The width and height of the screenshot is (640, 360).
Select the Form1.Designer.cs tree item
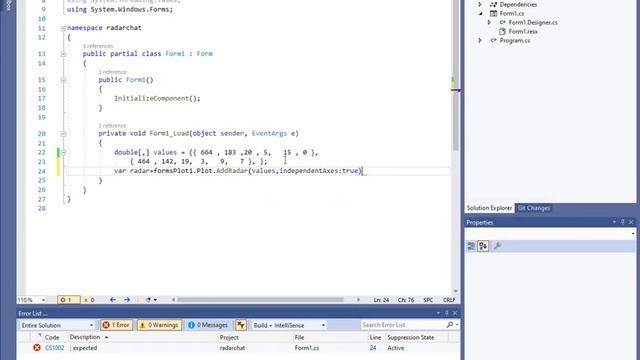coord(533,22)
